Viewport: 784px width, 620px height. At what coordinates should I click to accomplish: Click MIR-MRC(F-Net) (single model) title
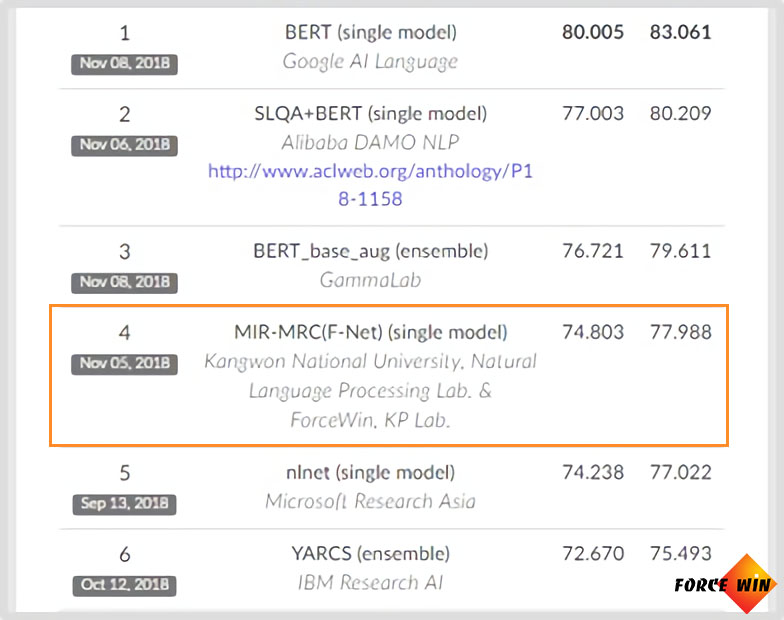pos(370,332)
